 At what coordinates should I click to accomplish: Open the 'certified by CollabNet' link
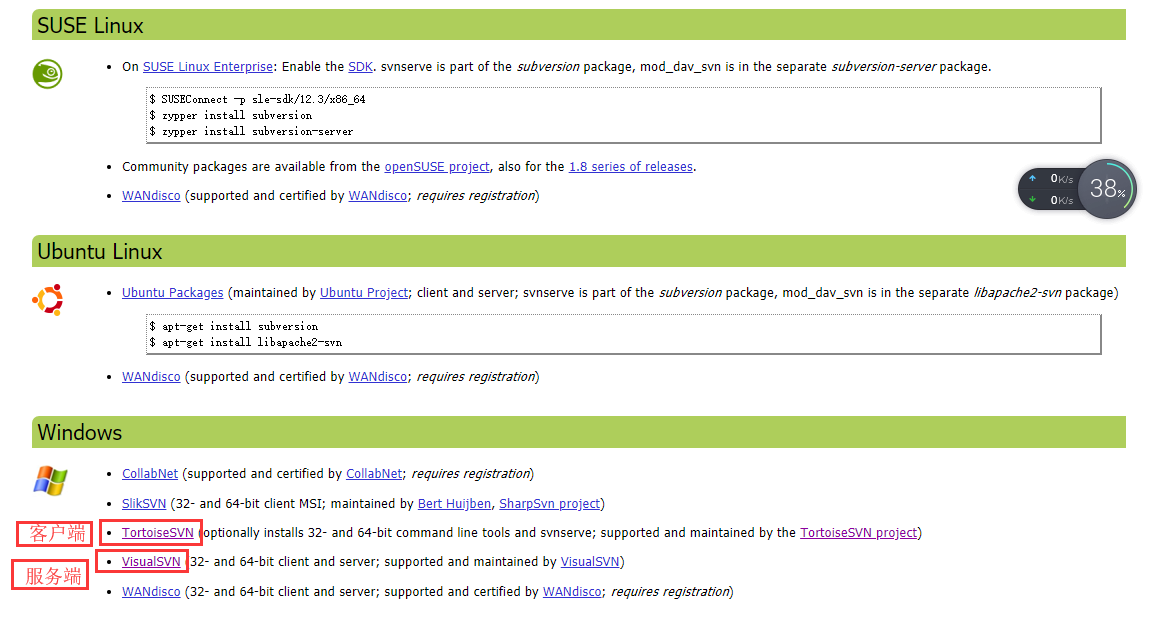374,474
